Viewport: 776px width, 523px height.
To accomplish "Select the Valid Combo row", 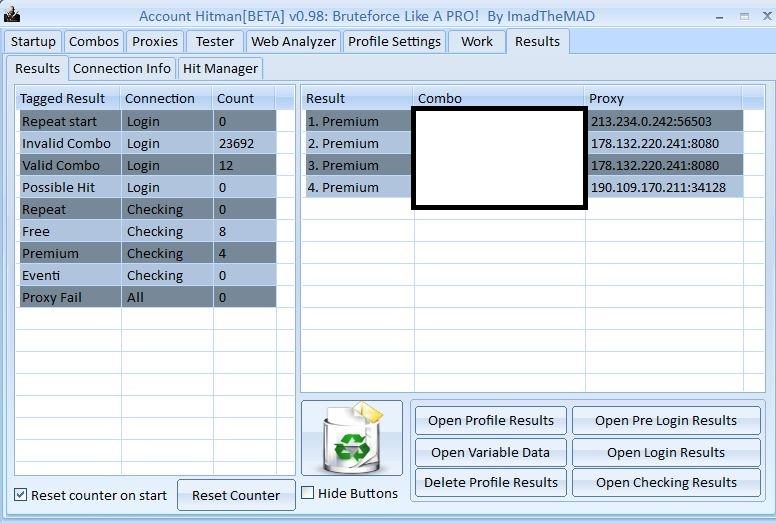I will pos(61,165).
